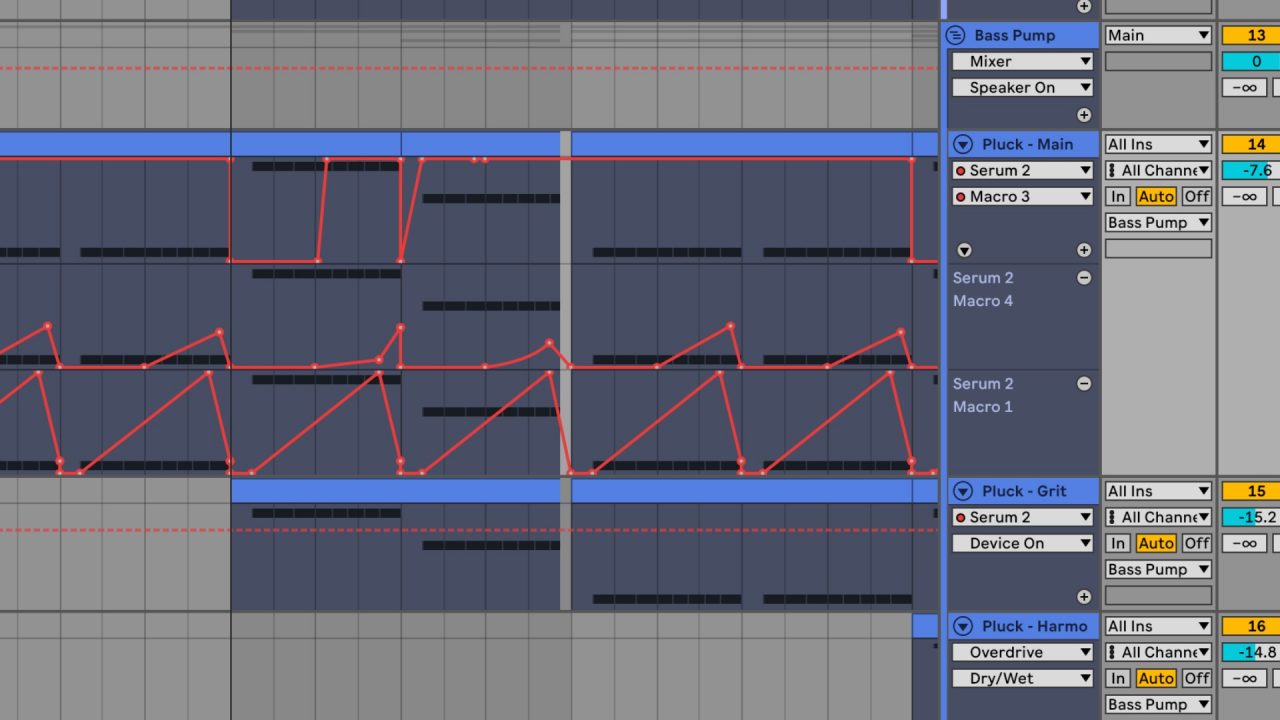Open the Dry/Wet control chooser on Pluck - Harmo

(1022, 678)
